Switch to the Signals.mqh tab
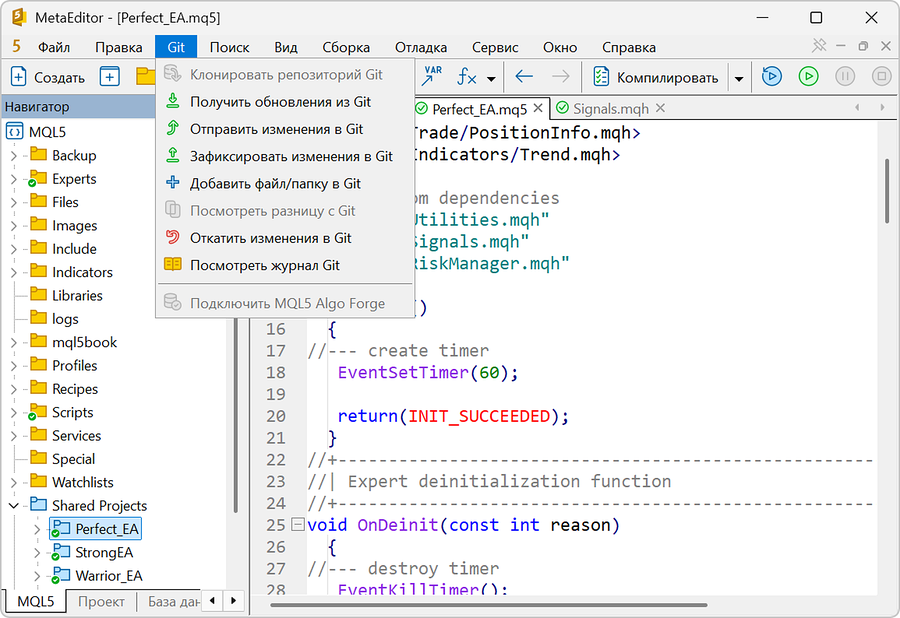Viewport: 900px width, 618px height. [x=611, y=108]
